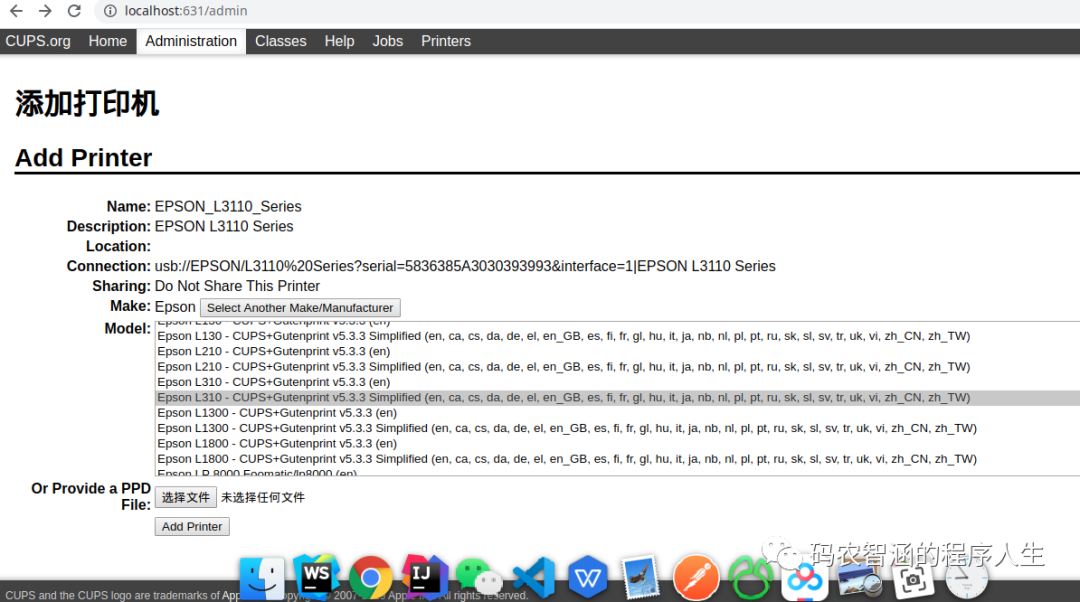The height and width of the screenshot is (602, 1080).
Task: Reload the CUPS admin page
Action: pos(74,11)
